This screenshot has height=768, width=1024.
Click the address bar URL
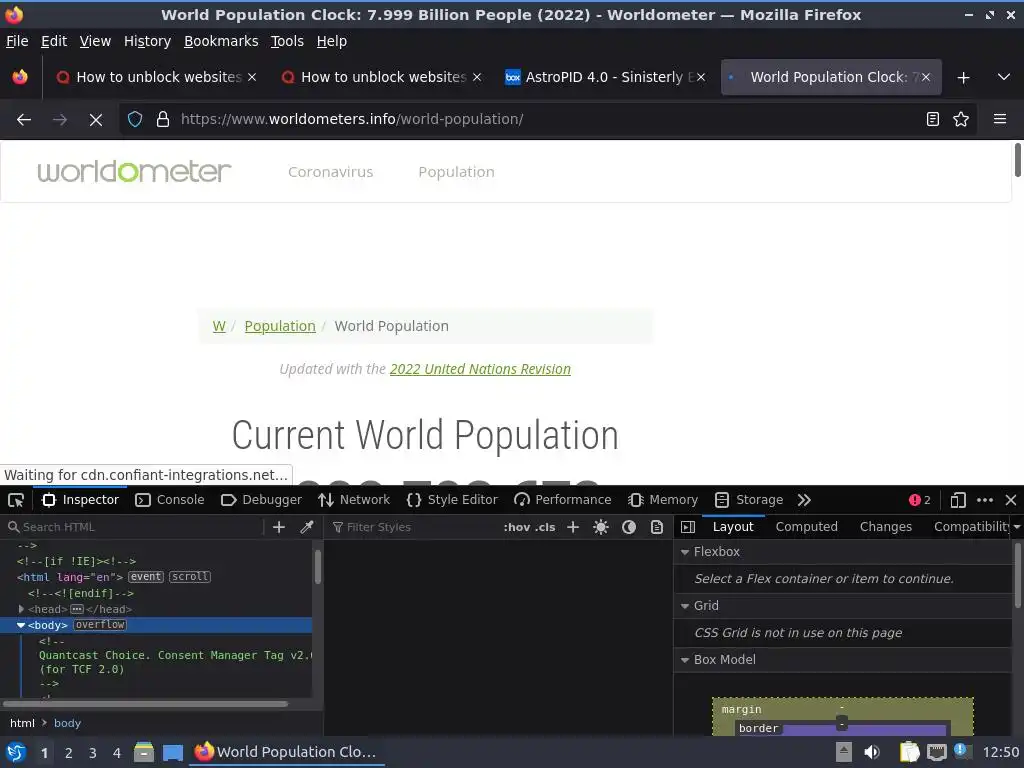pos(352,120)
